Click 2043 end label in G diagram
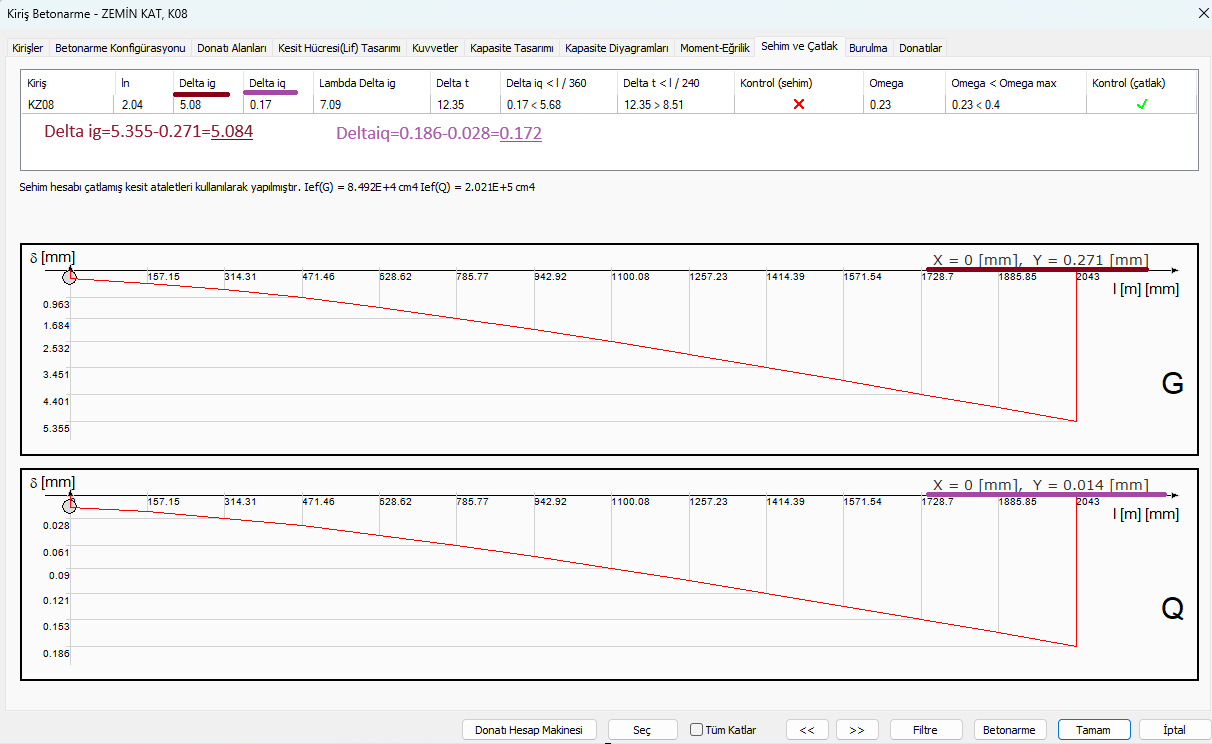 [x=1087, y=276]
